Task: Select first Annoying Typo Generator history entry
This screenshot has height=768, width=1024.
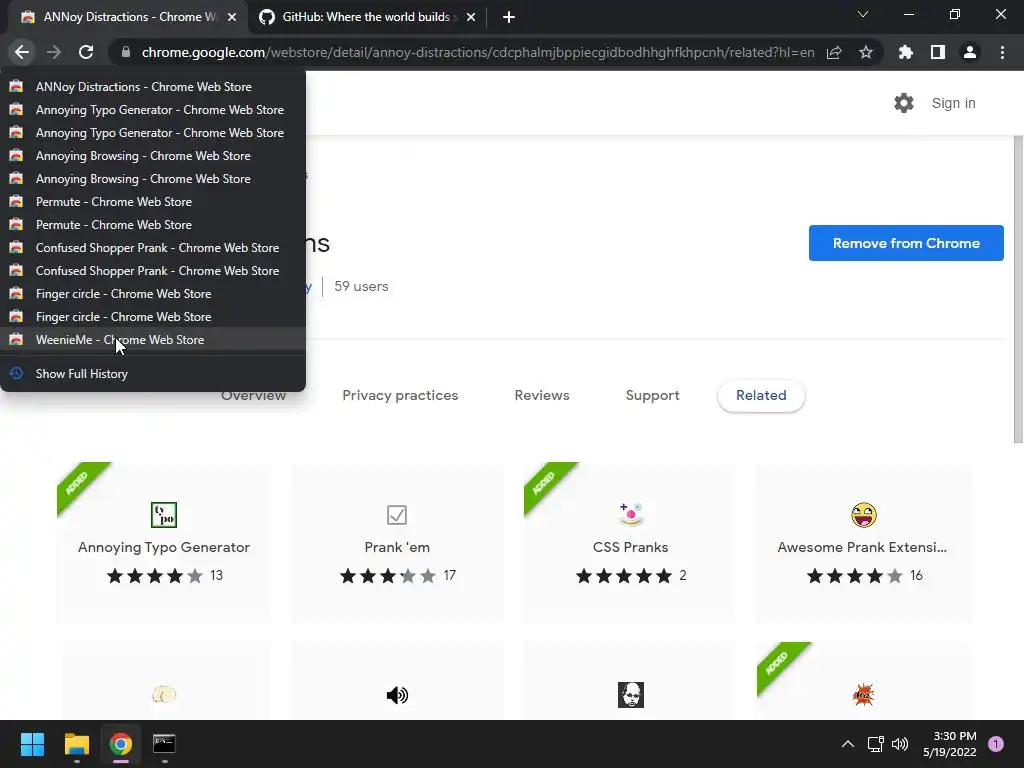Action: (153, 110)
